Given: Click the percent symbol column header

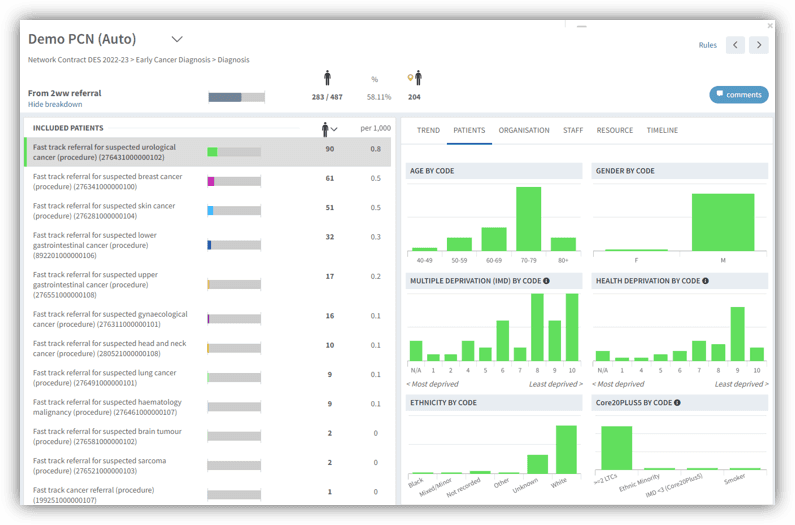Looking at the screenshot, I should coord(375,79).
